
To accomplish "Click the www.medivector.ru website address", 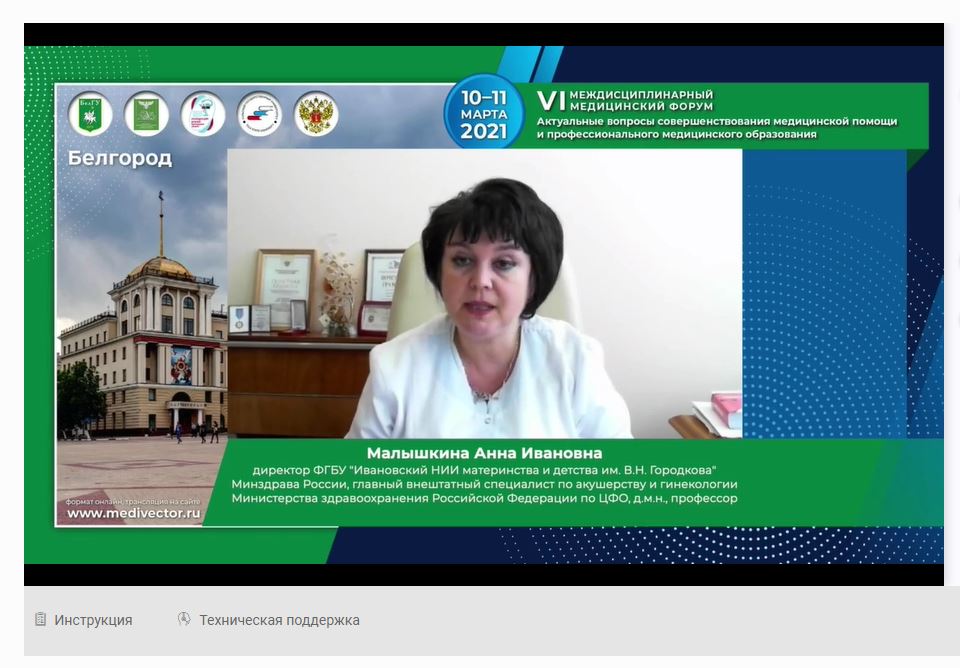I will 133,513.
